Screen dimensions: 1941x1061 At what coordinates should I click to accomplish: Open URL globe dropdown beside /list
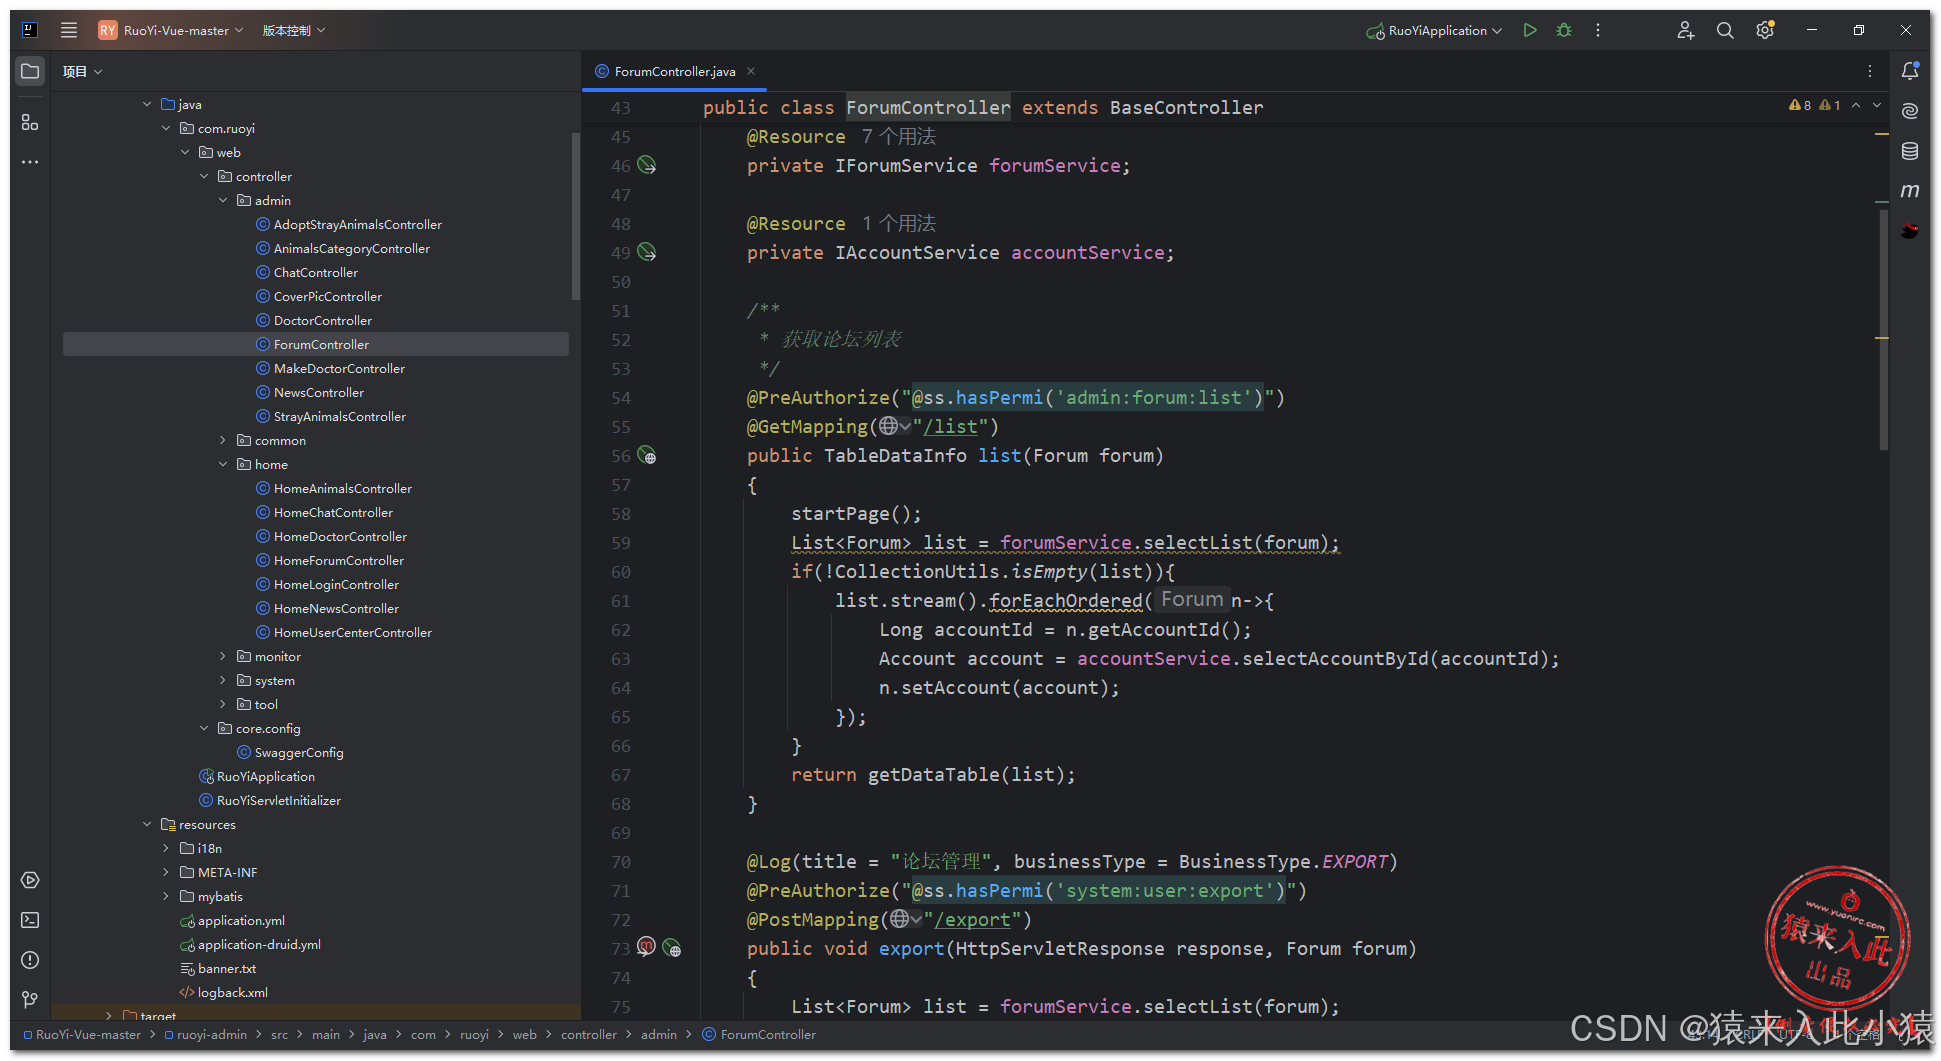(x=895, y=427)
